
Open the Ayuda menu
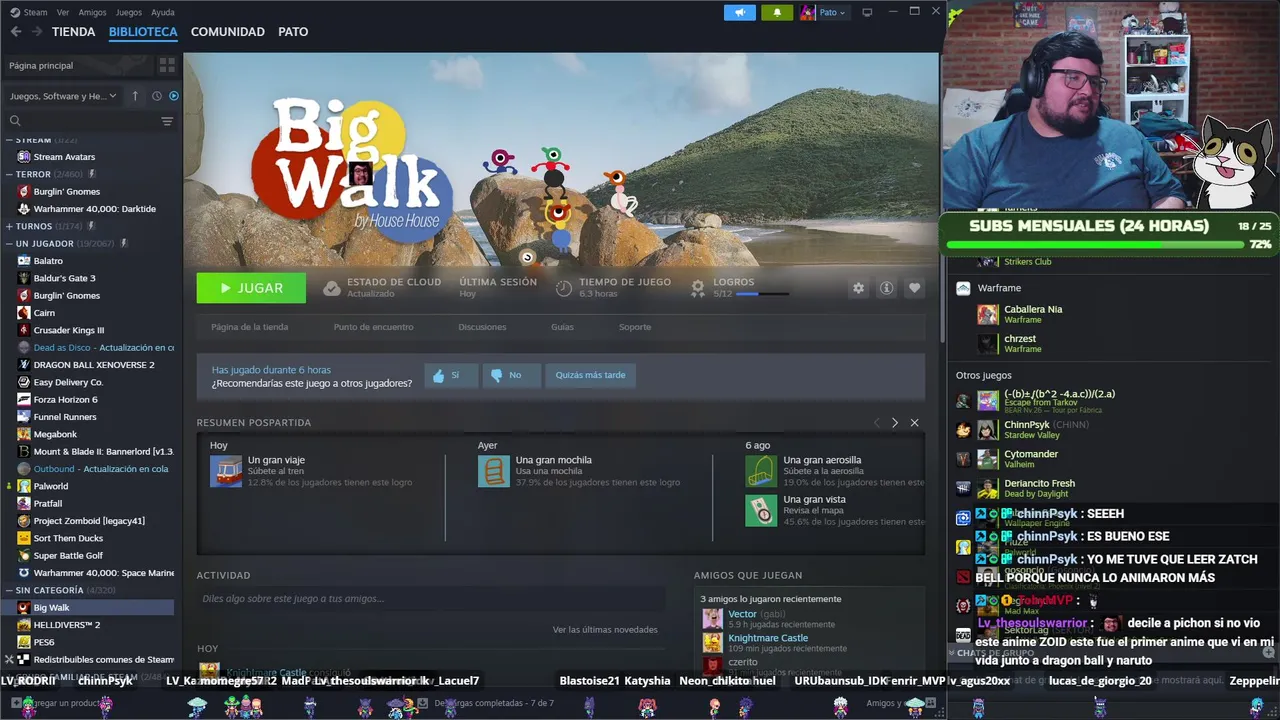(x=162, y=12)
